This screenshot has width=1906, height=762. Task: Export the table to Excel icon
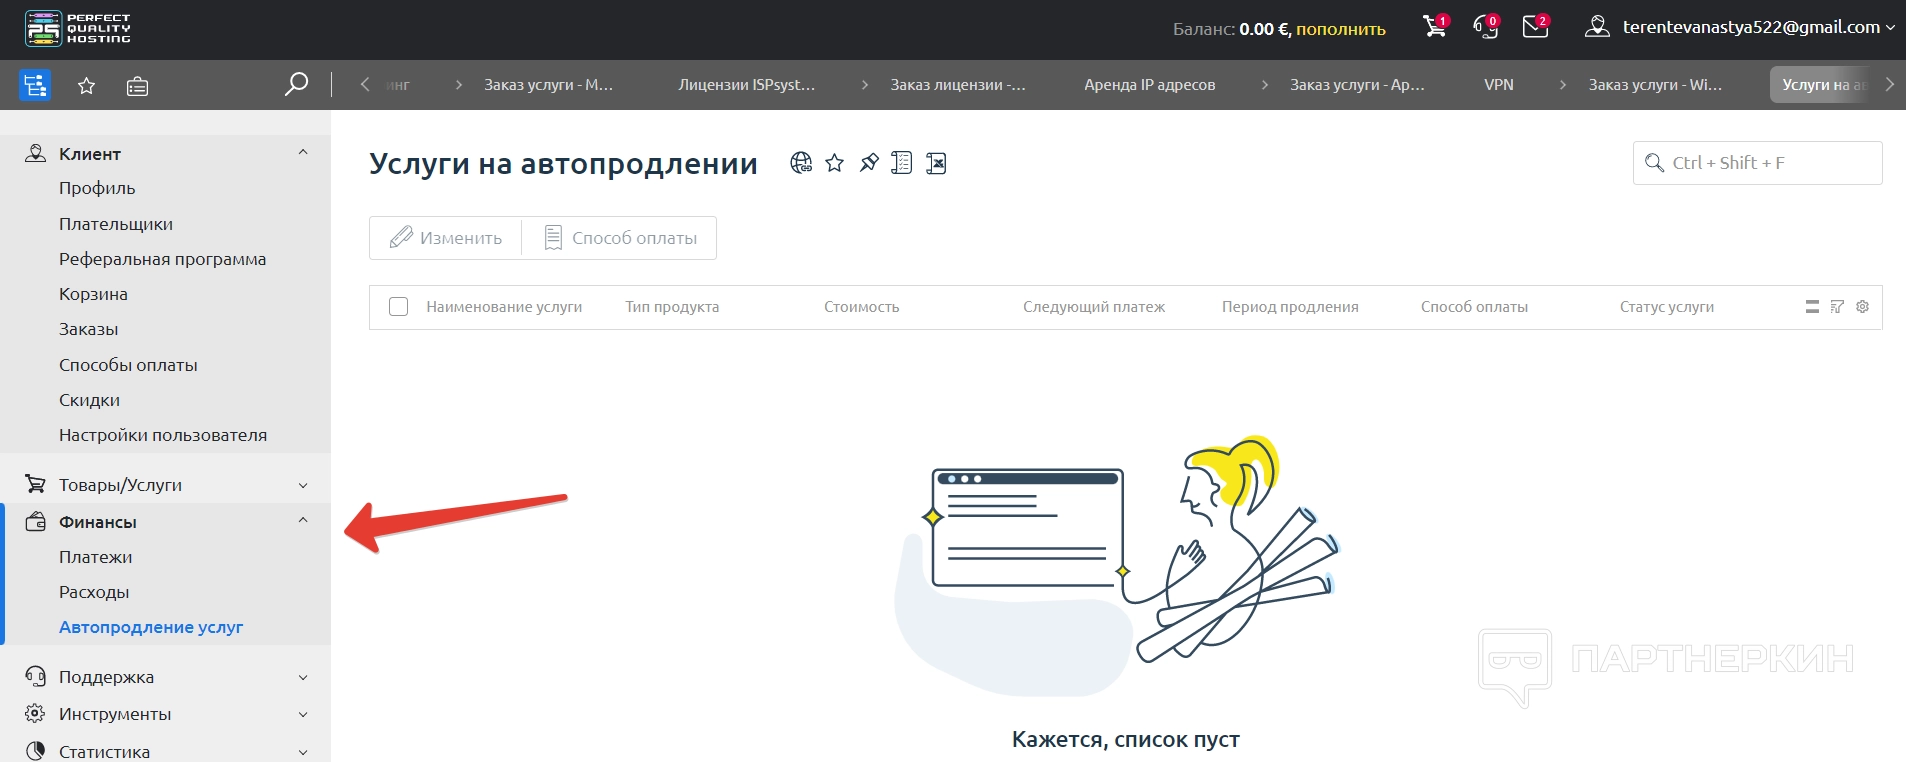936,163
